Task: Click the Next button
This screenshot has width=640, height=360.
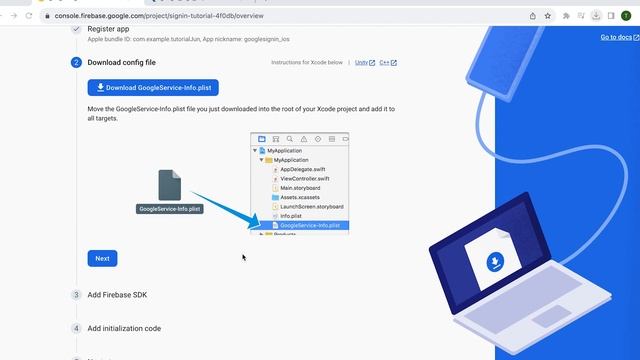Action: [102, 258]
